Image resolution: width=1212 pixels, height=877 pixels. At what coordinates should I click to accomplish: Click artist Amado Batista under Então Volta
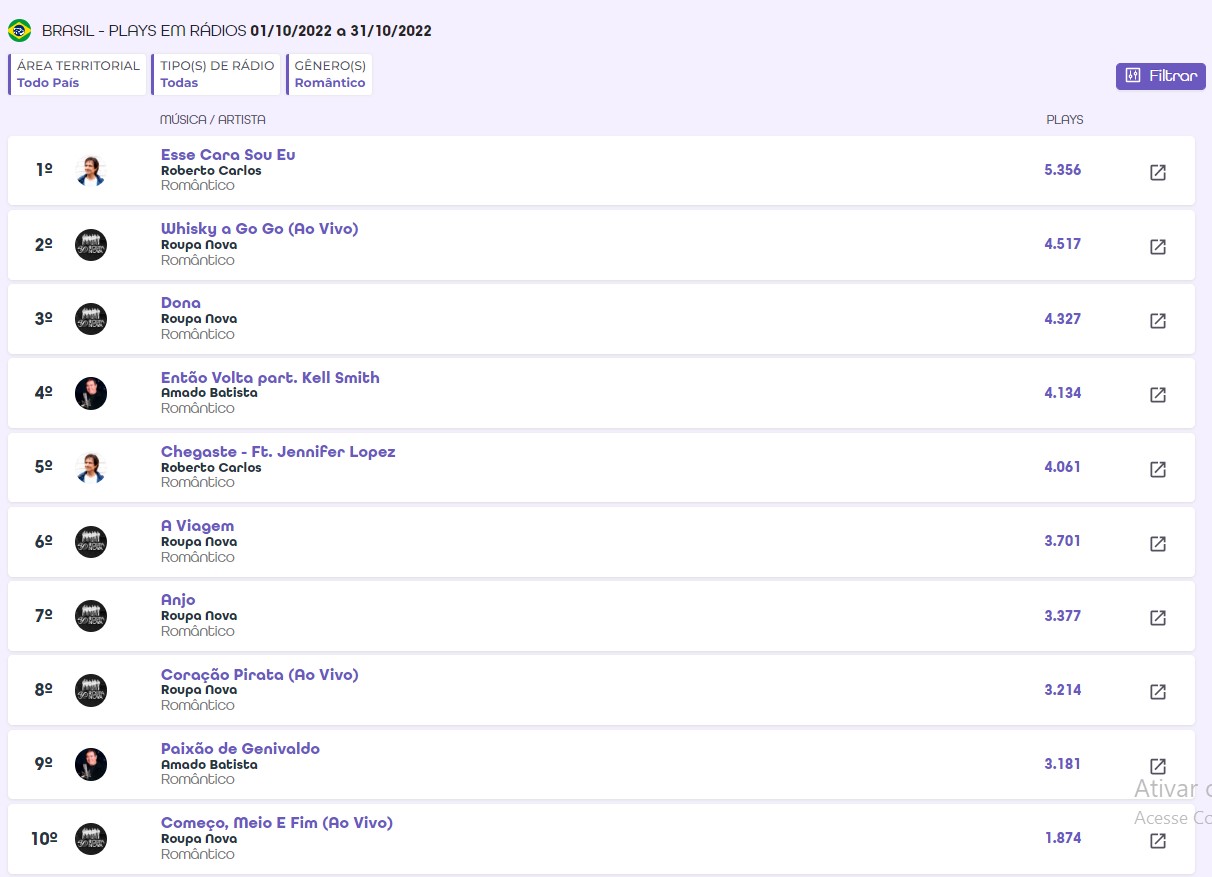pos(209,393)
